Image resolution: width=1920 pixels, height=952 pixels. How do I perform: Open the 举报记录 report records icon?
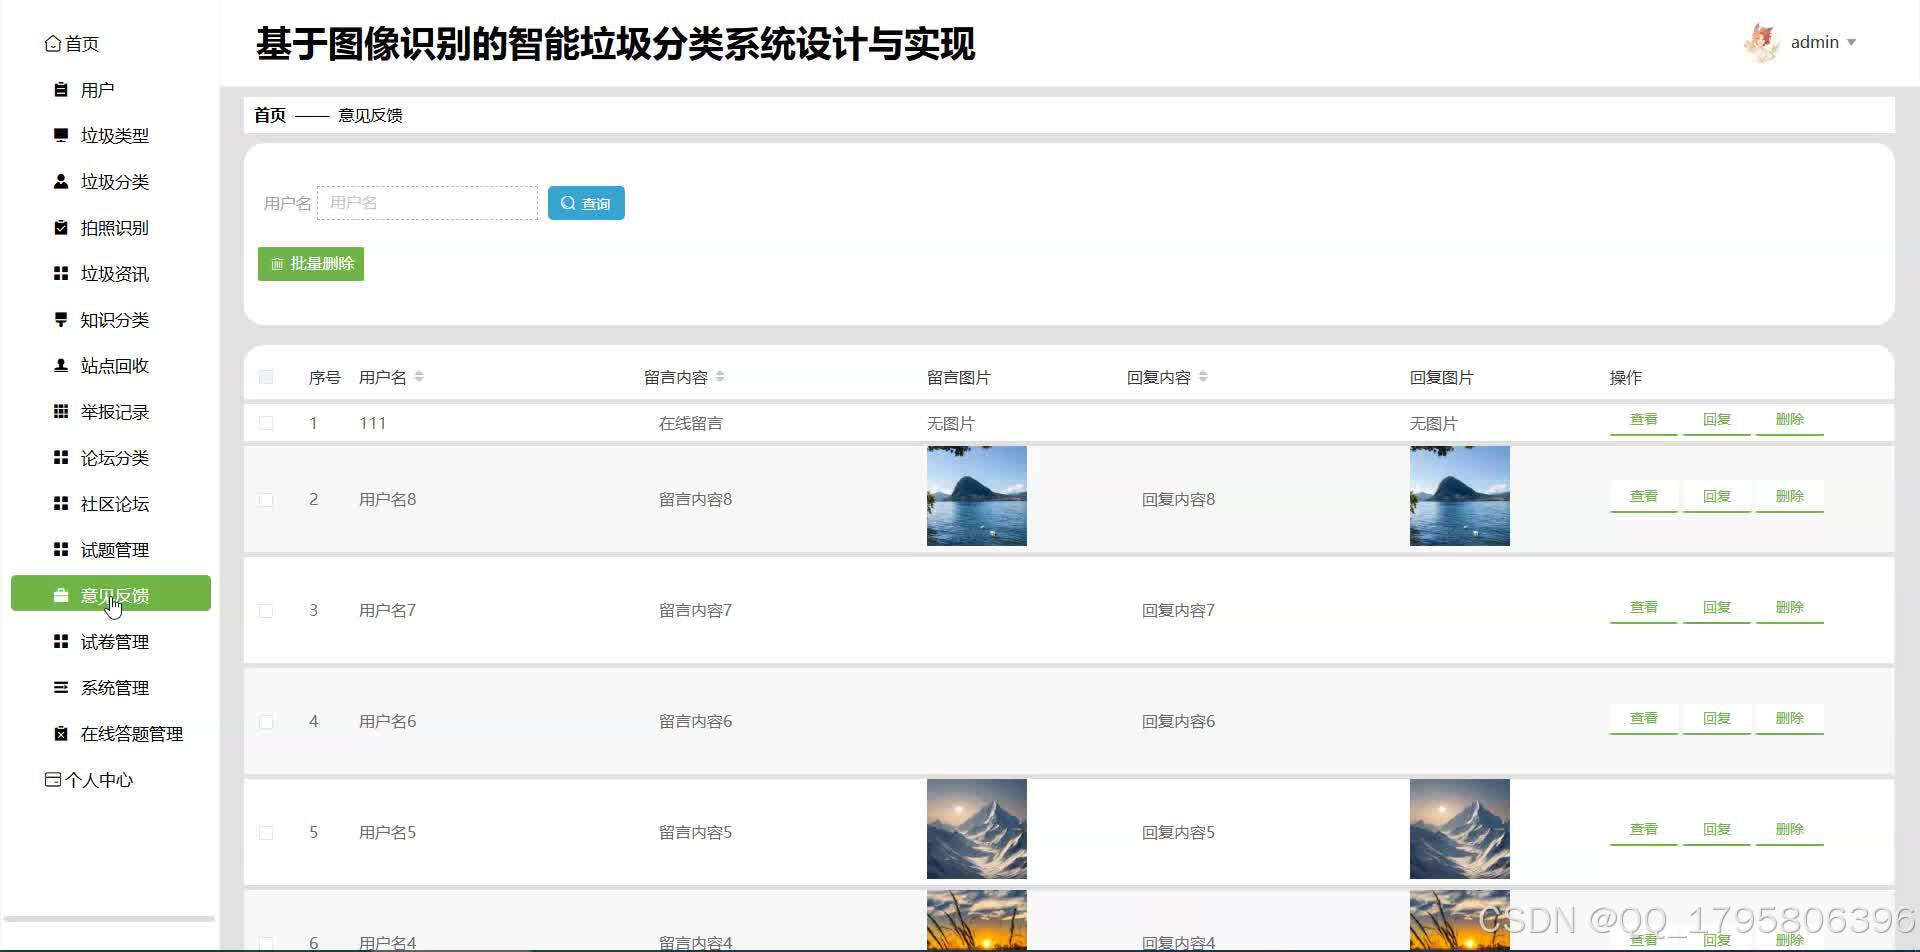click(60, 411)
